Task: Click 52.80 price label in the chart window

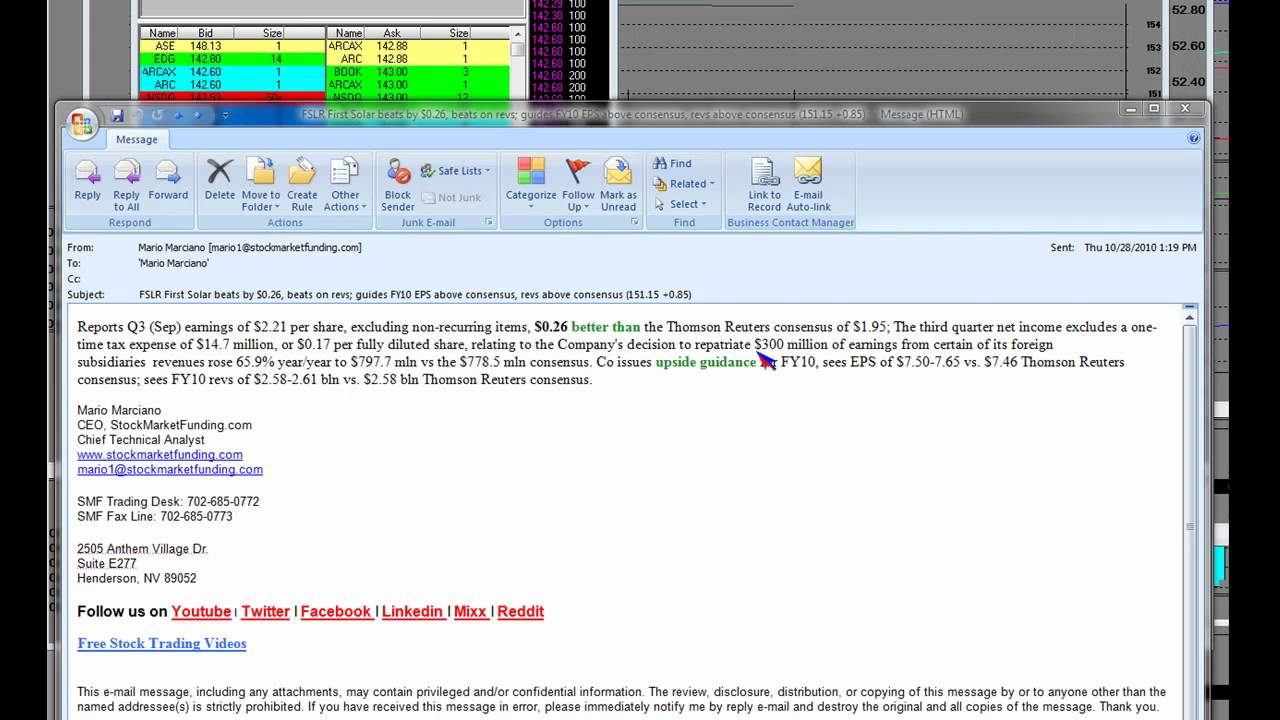Action: (x=1188, y=10)
